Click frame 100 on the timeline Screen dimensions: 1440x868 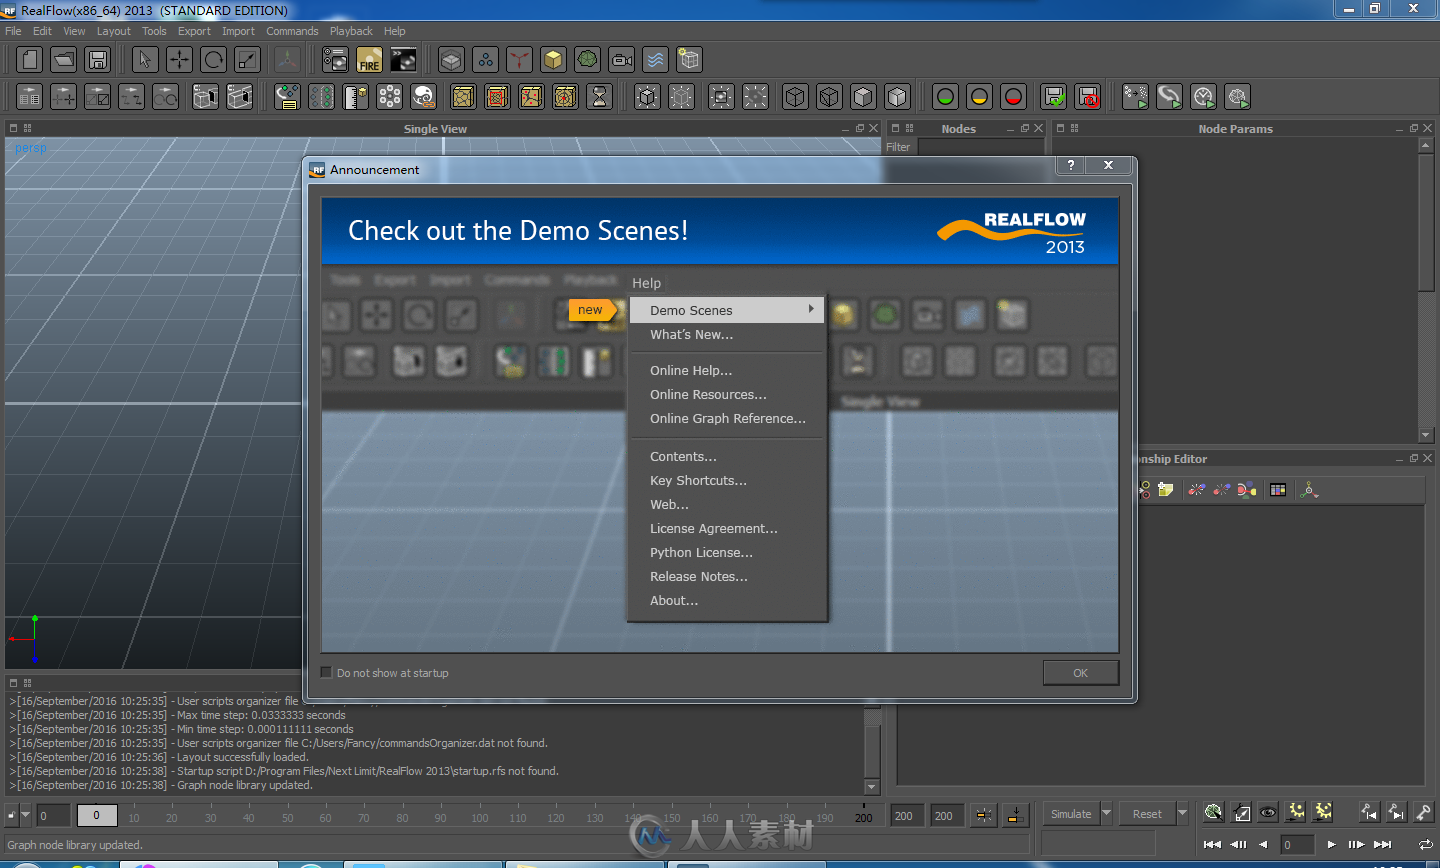point(480,817)
